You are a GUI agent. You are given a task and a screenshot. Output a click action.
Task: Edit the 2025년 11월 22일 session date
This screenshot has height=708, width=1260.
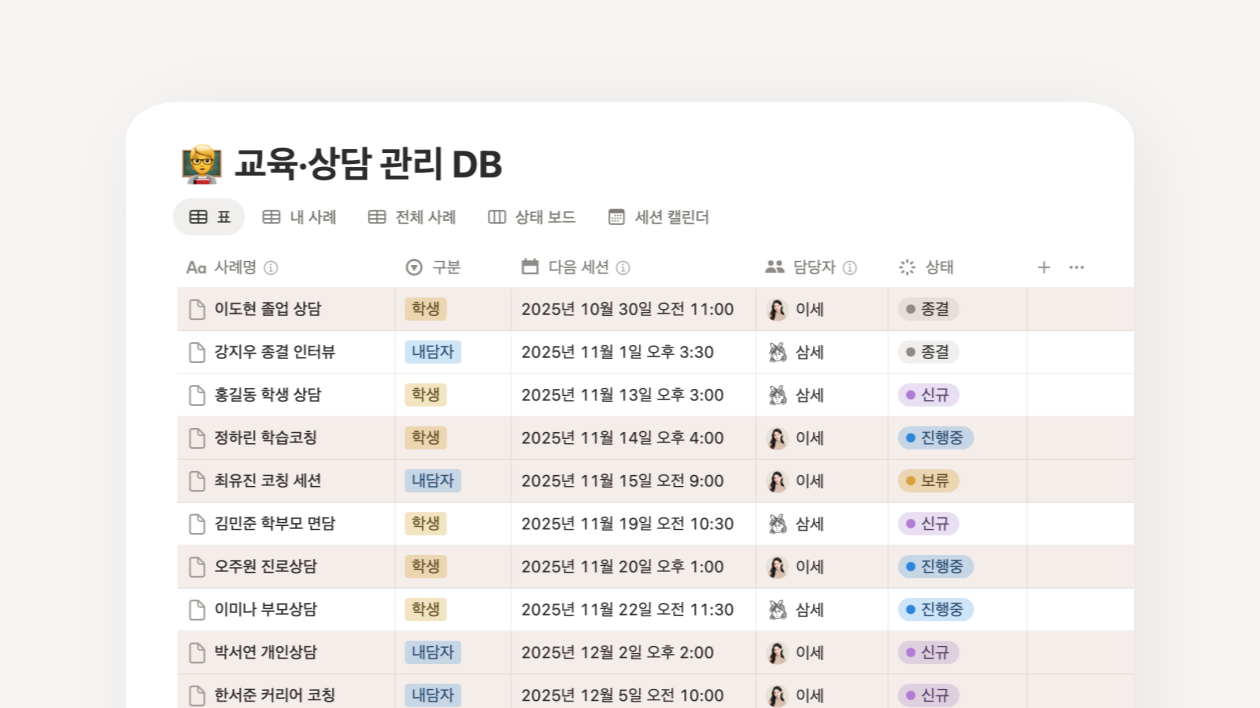(x=627, y=610)
